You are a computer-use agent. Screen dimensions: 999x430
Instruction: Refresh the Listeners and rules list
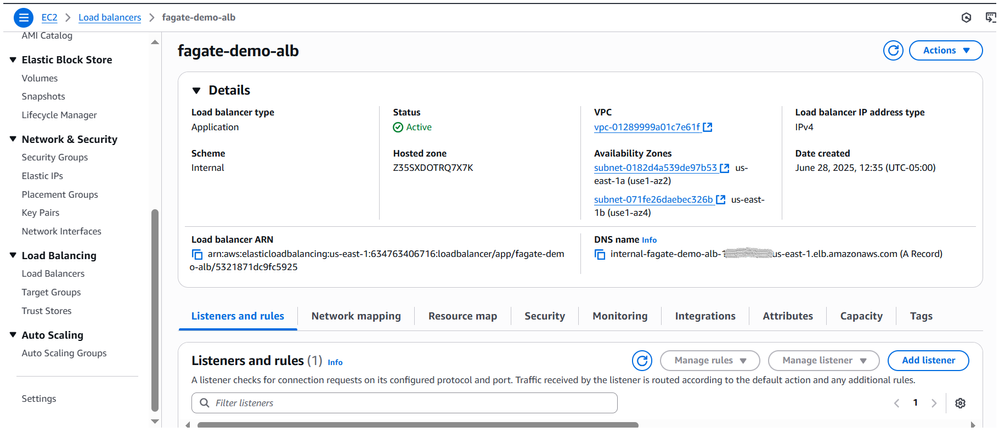642,360
